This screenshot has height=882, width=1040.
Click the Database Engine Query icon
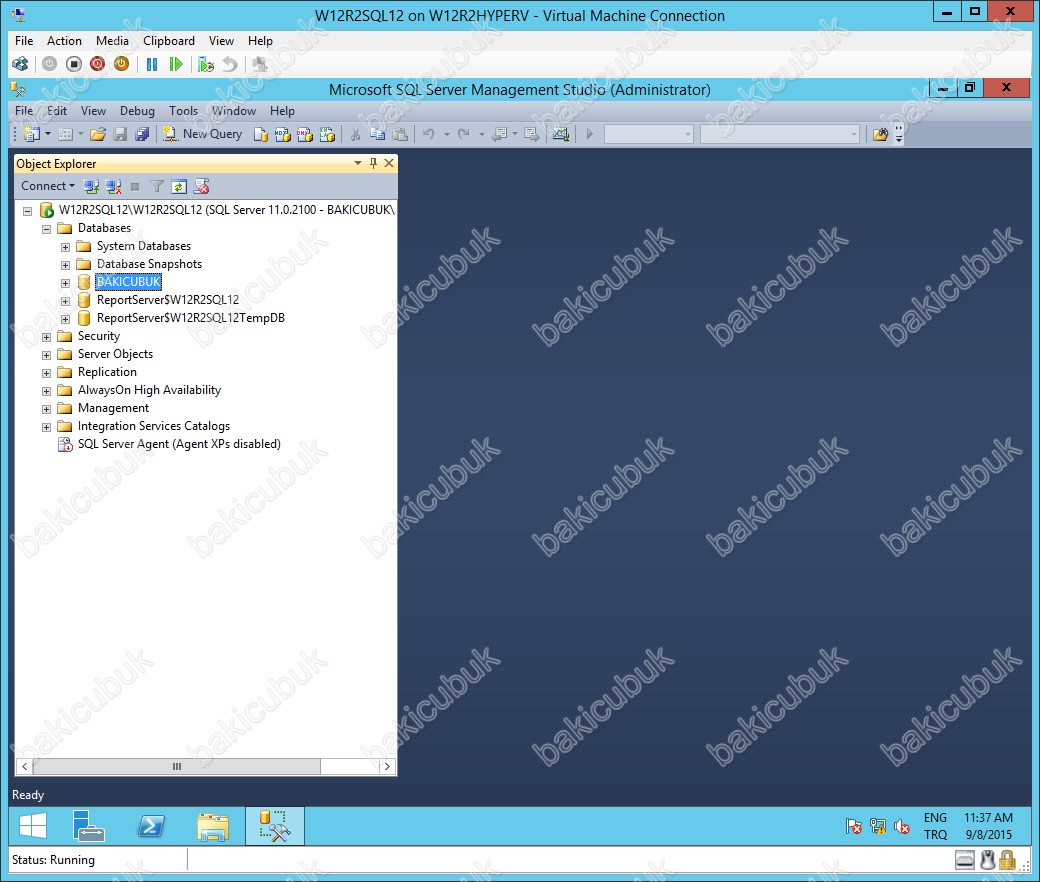pyautogui.click(x=261, y=135)
